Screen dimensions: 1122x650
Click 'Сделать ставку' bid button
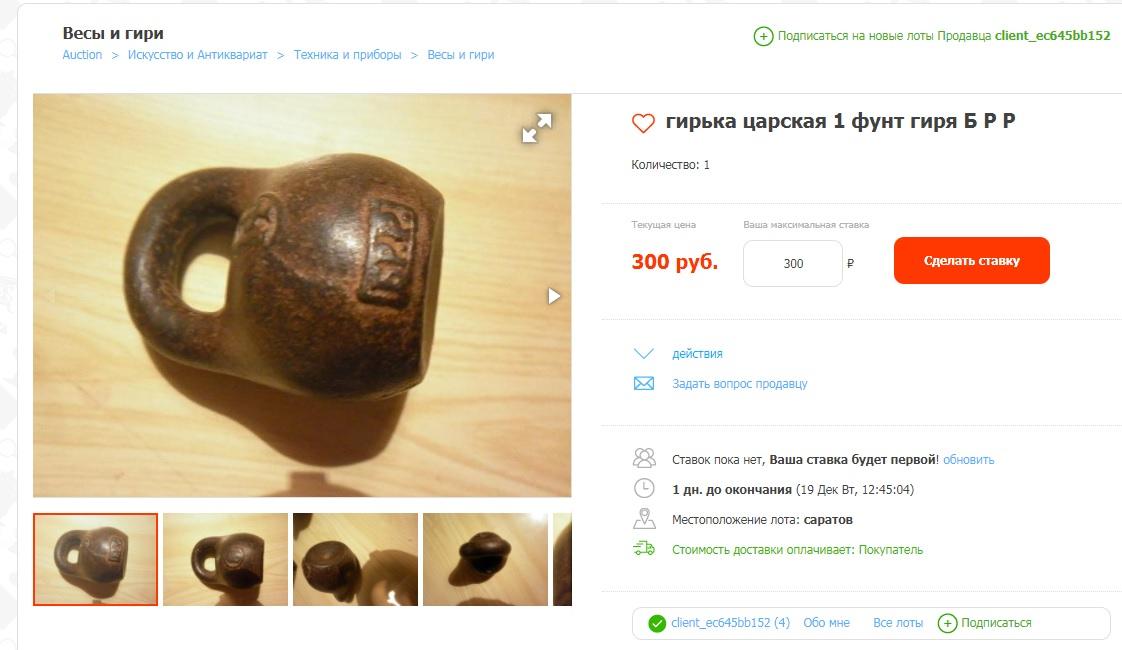coord(971,261)
